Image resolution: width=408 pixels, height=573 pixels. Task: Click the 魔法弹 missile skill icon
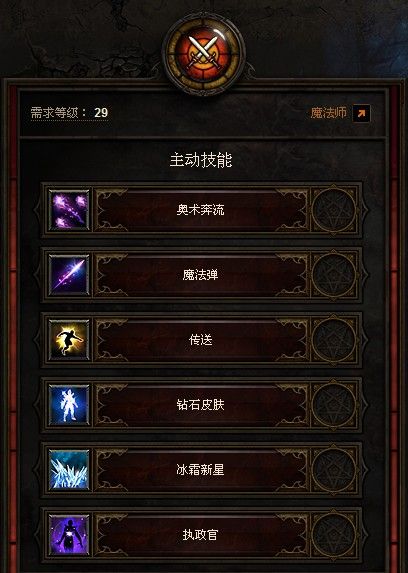69,275
